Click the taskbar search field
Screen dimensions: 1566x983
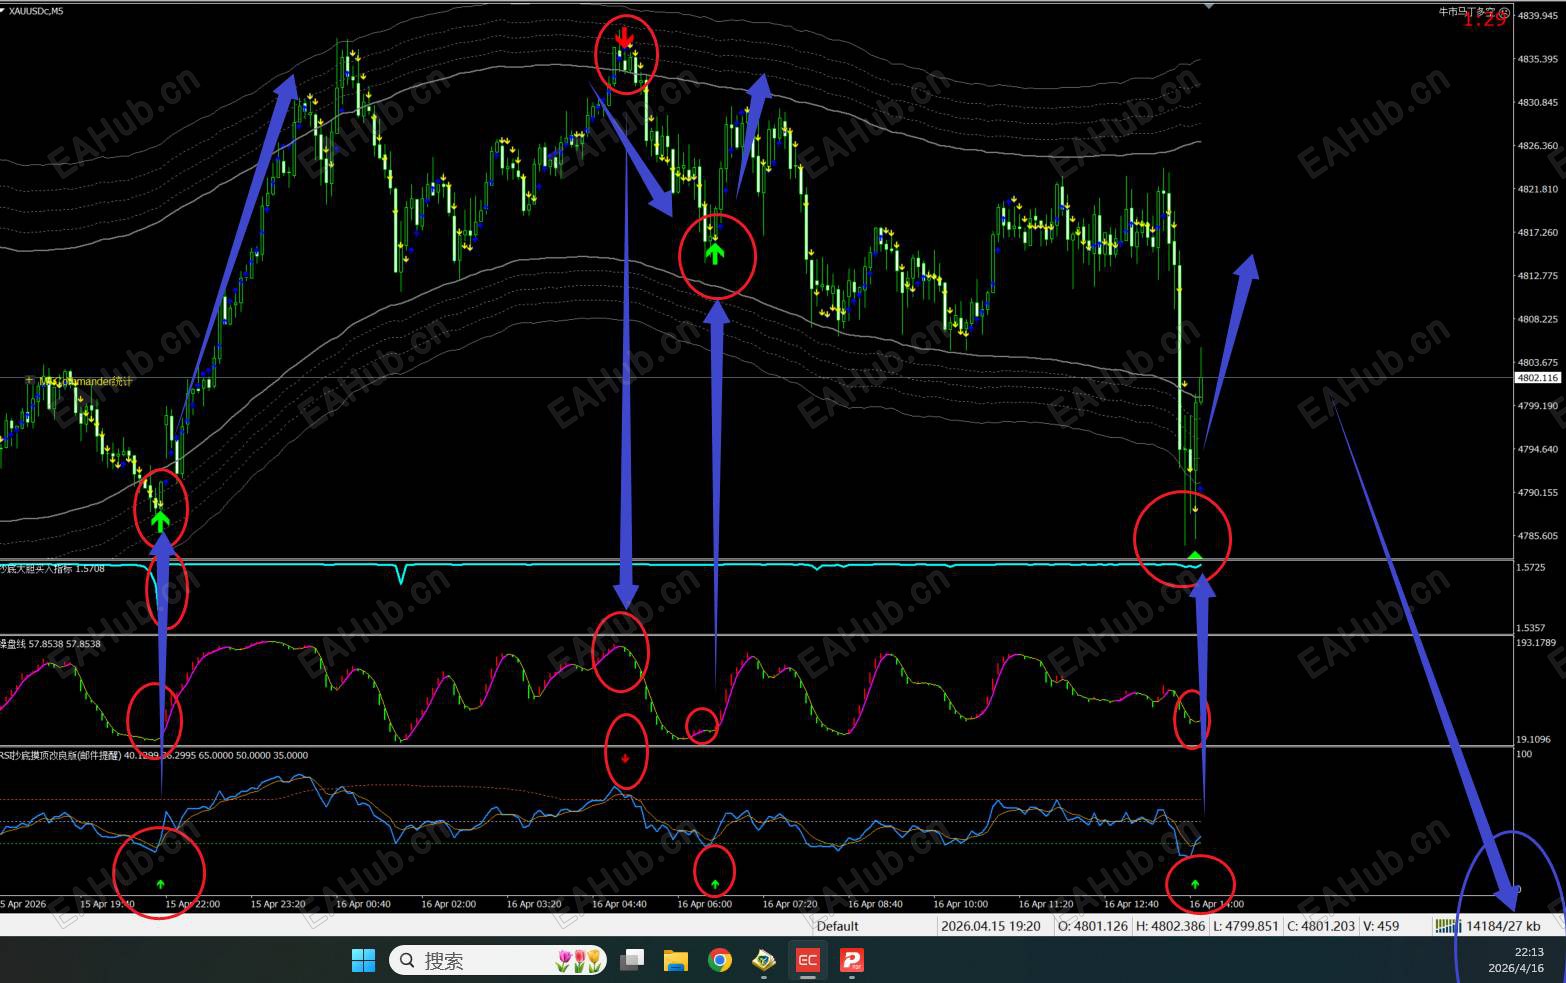pyautogui.click(x=498, y=961)
